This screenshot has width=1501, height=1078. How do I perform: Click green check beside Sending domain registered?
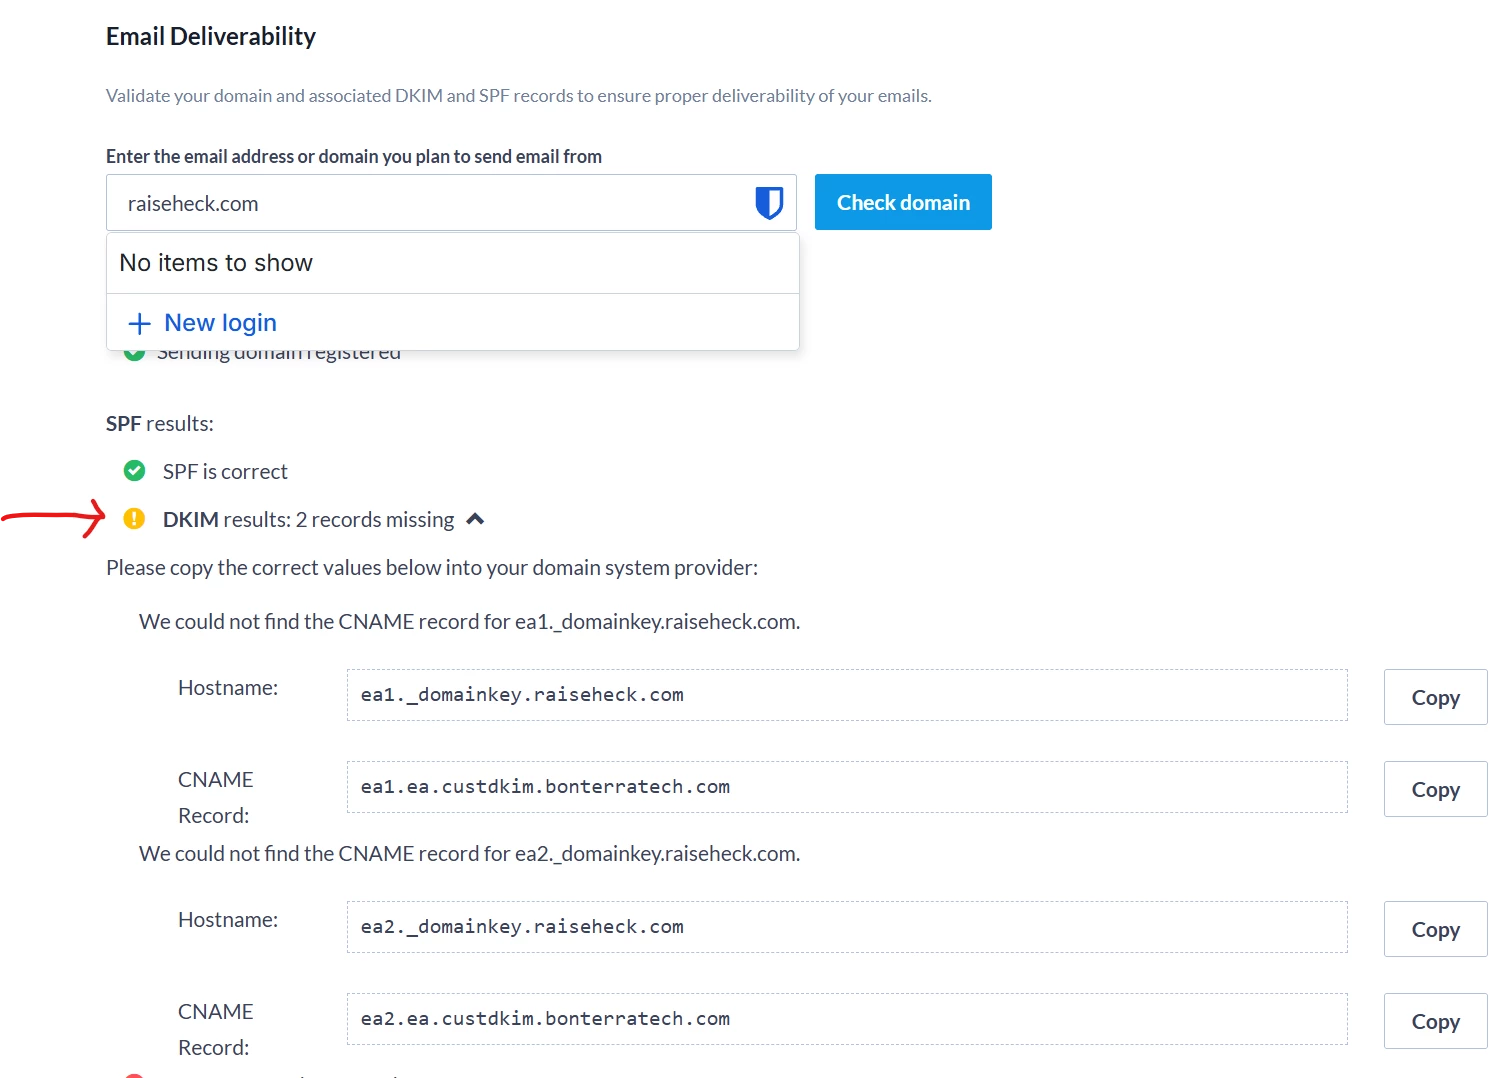click(x=134, y=354)
